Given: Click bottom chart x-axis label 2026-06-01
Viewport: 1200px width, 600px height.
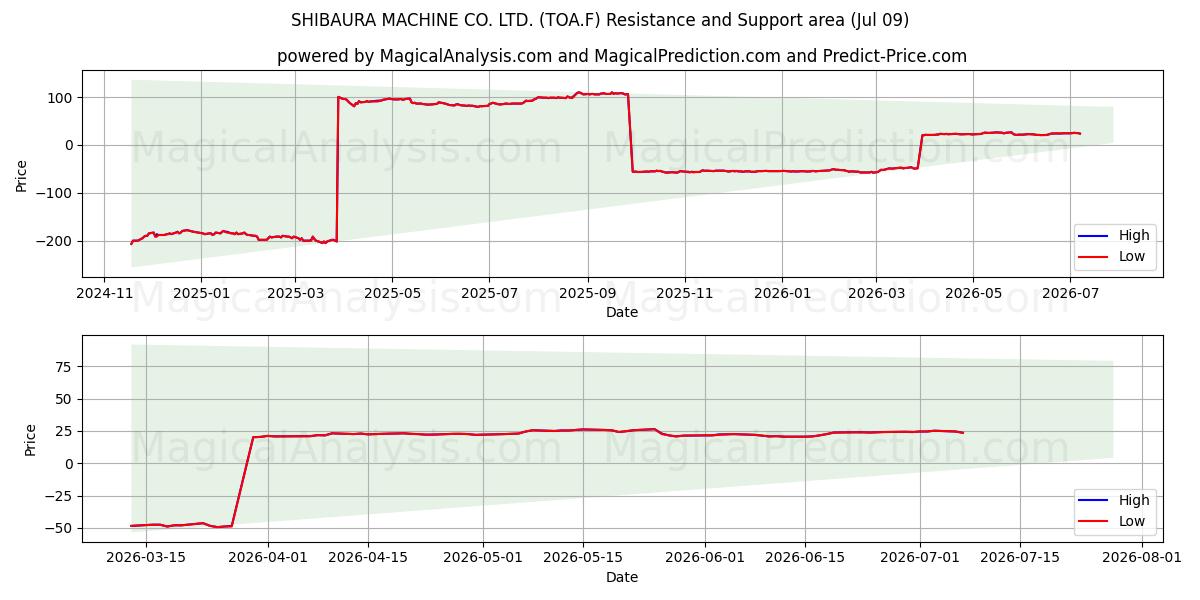Looking at the screenshot, I should pyautogui.click(x=705, y=559).
